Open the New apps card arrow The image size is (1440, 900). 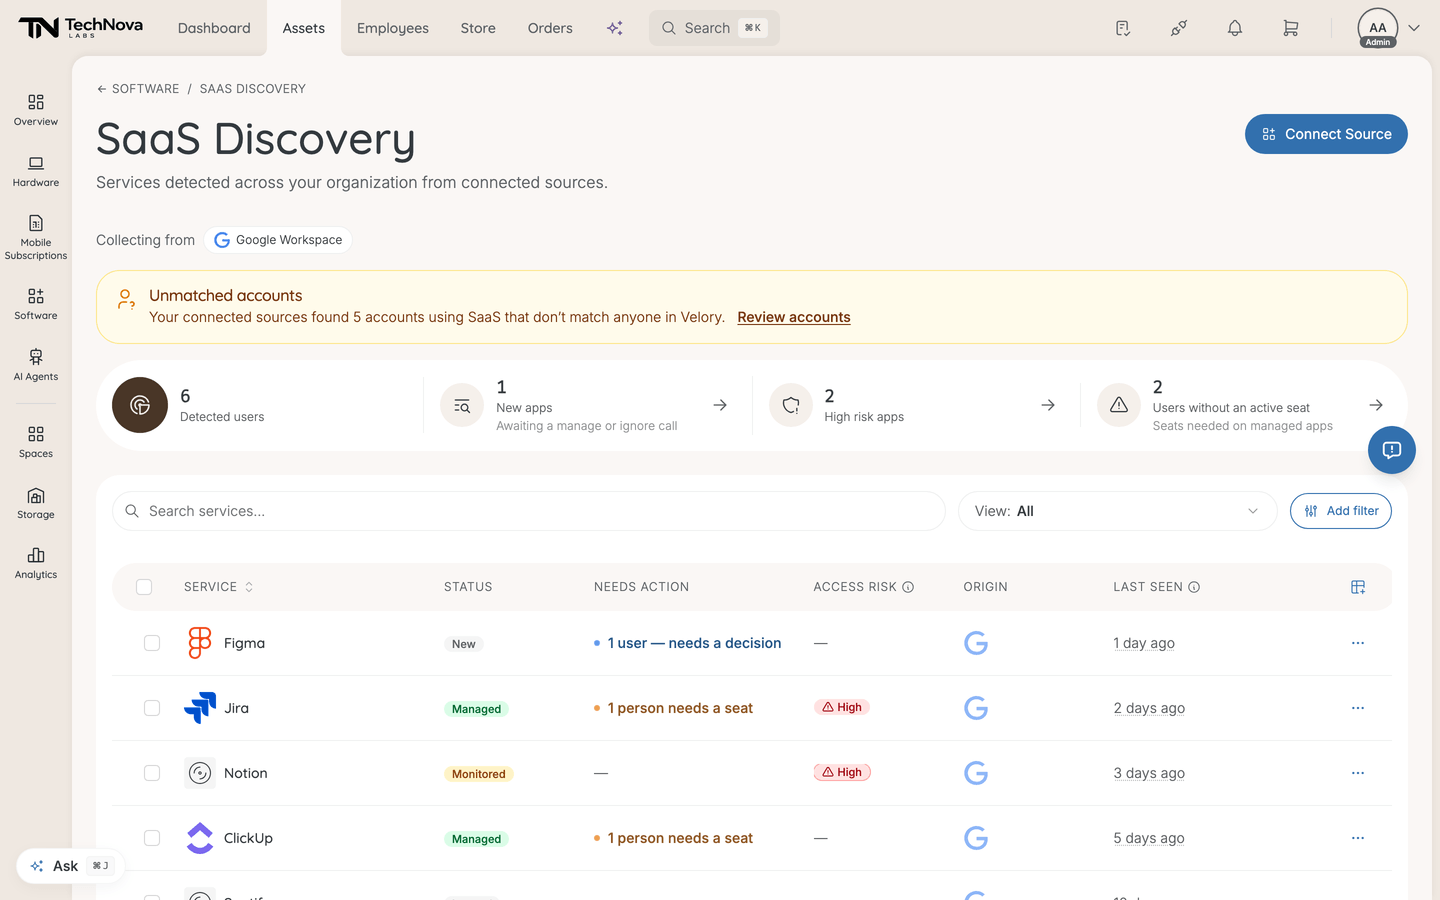[720, 405]
